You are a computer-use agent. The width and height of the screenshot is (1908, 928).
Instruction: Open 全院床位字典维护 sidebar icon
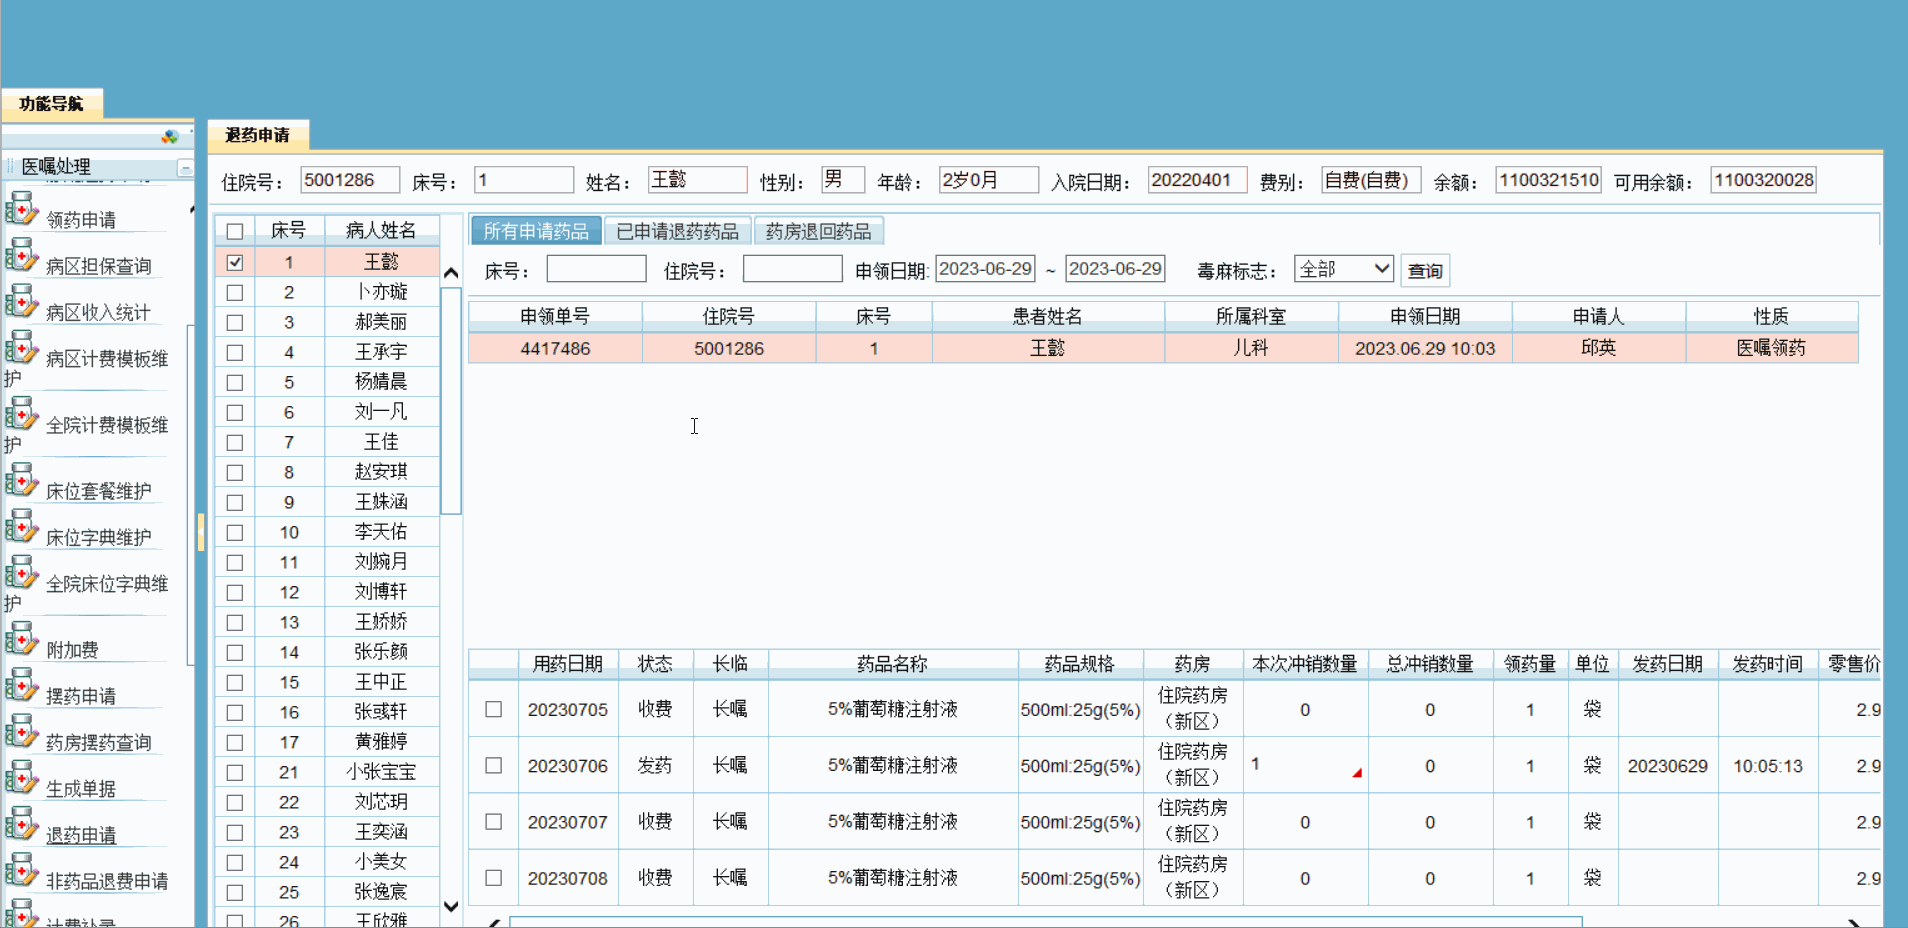(21, 574)
